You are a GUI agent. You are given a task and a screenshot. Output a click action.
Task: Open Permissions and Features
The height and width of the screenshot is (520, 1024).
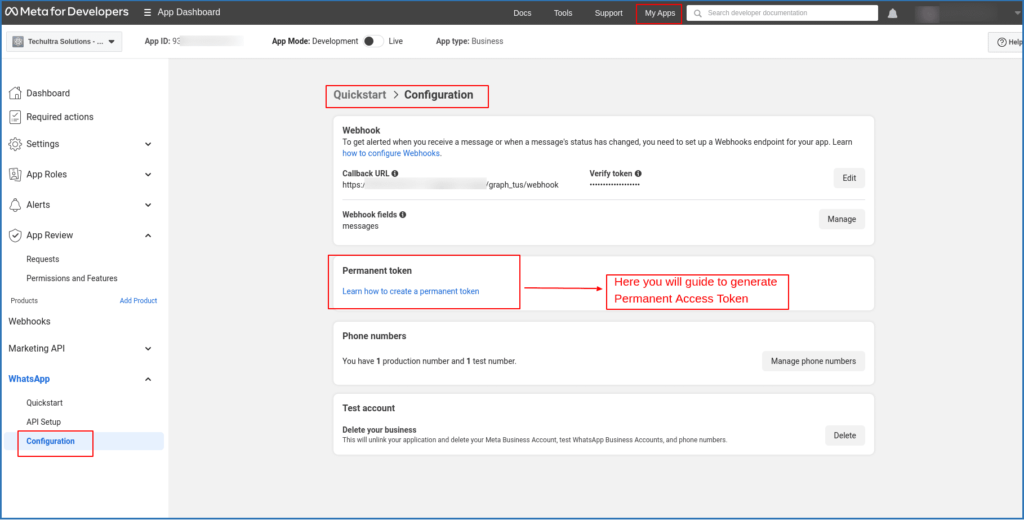[x=72, y=278]
